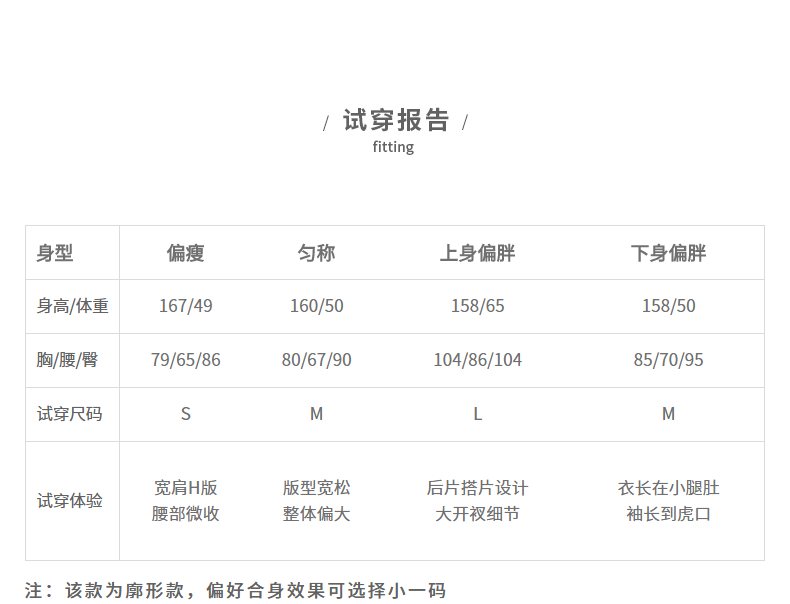The height and width of the screenshot is (604, 790).
Task: Choose the 上身偏胖 column header
Action: [x=477, y=253]
